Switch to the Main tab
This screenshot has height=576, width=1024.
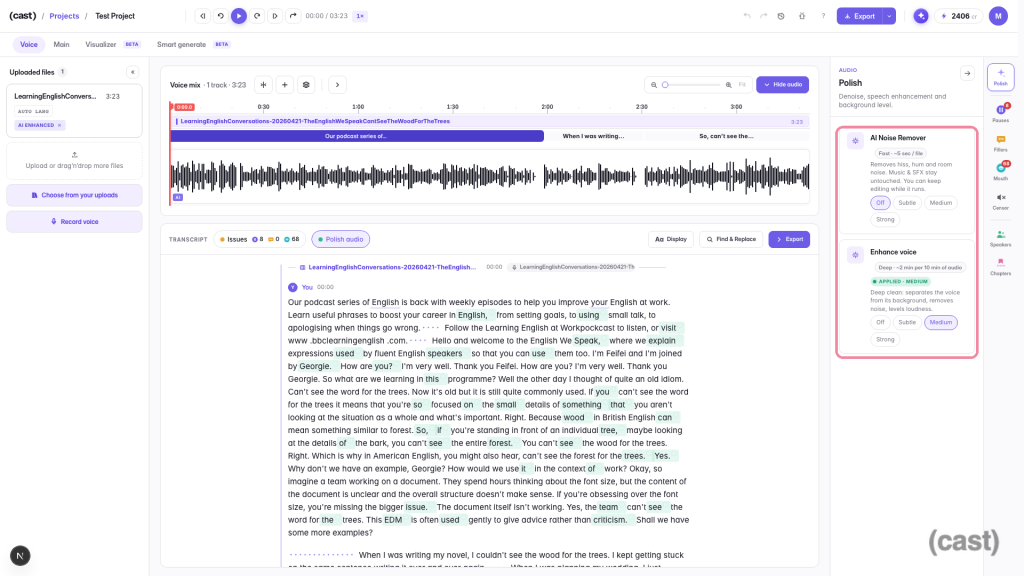pyautogui.click(x=61, y=44)
